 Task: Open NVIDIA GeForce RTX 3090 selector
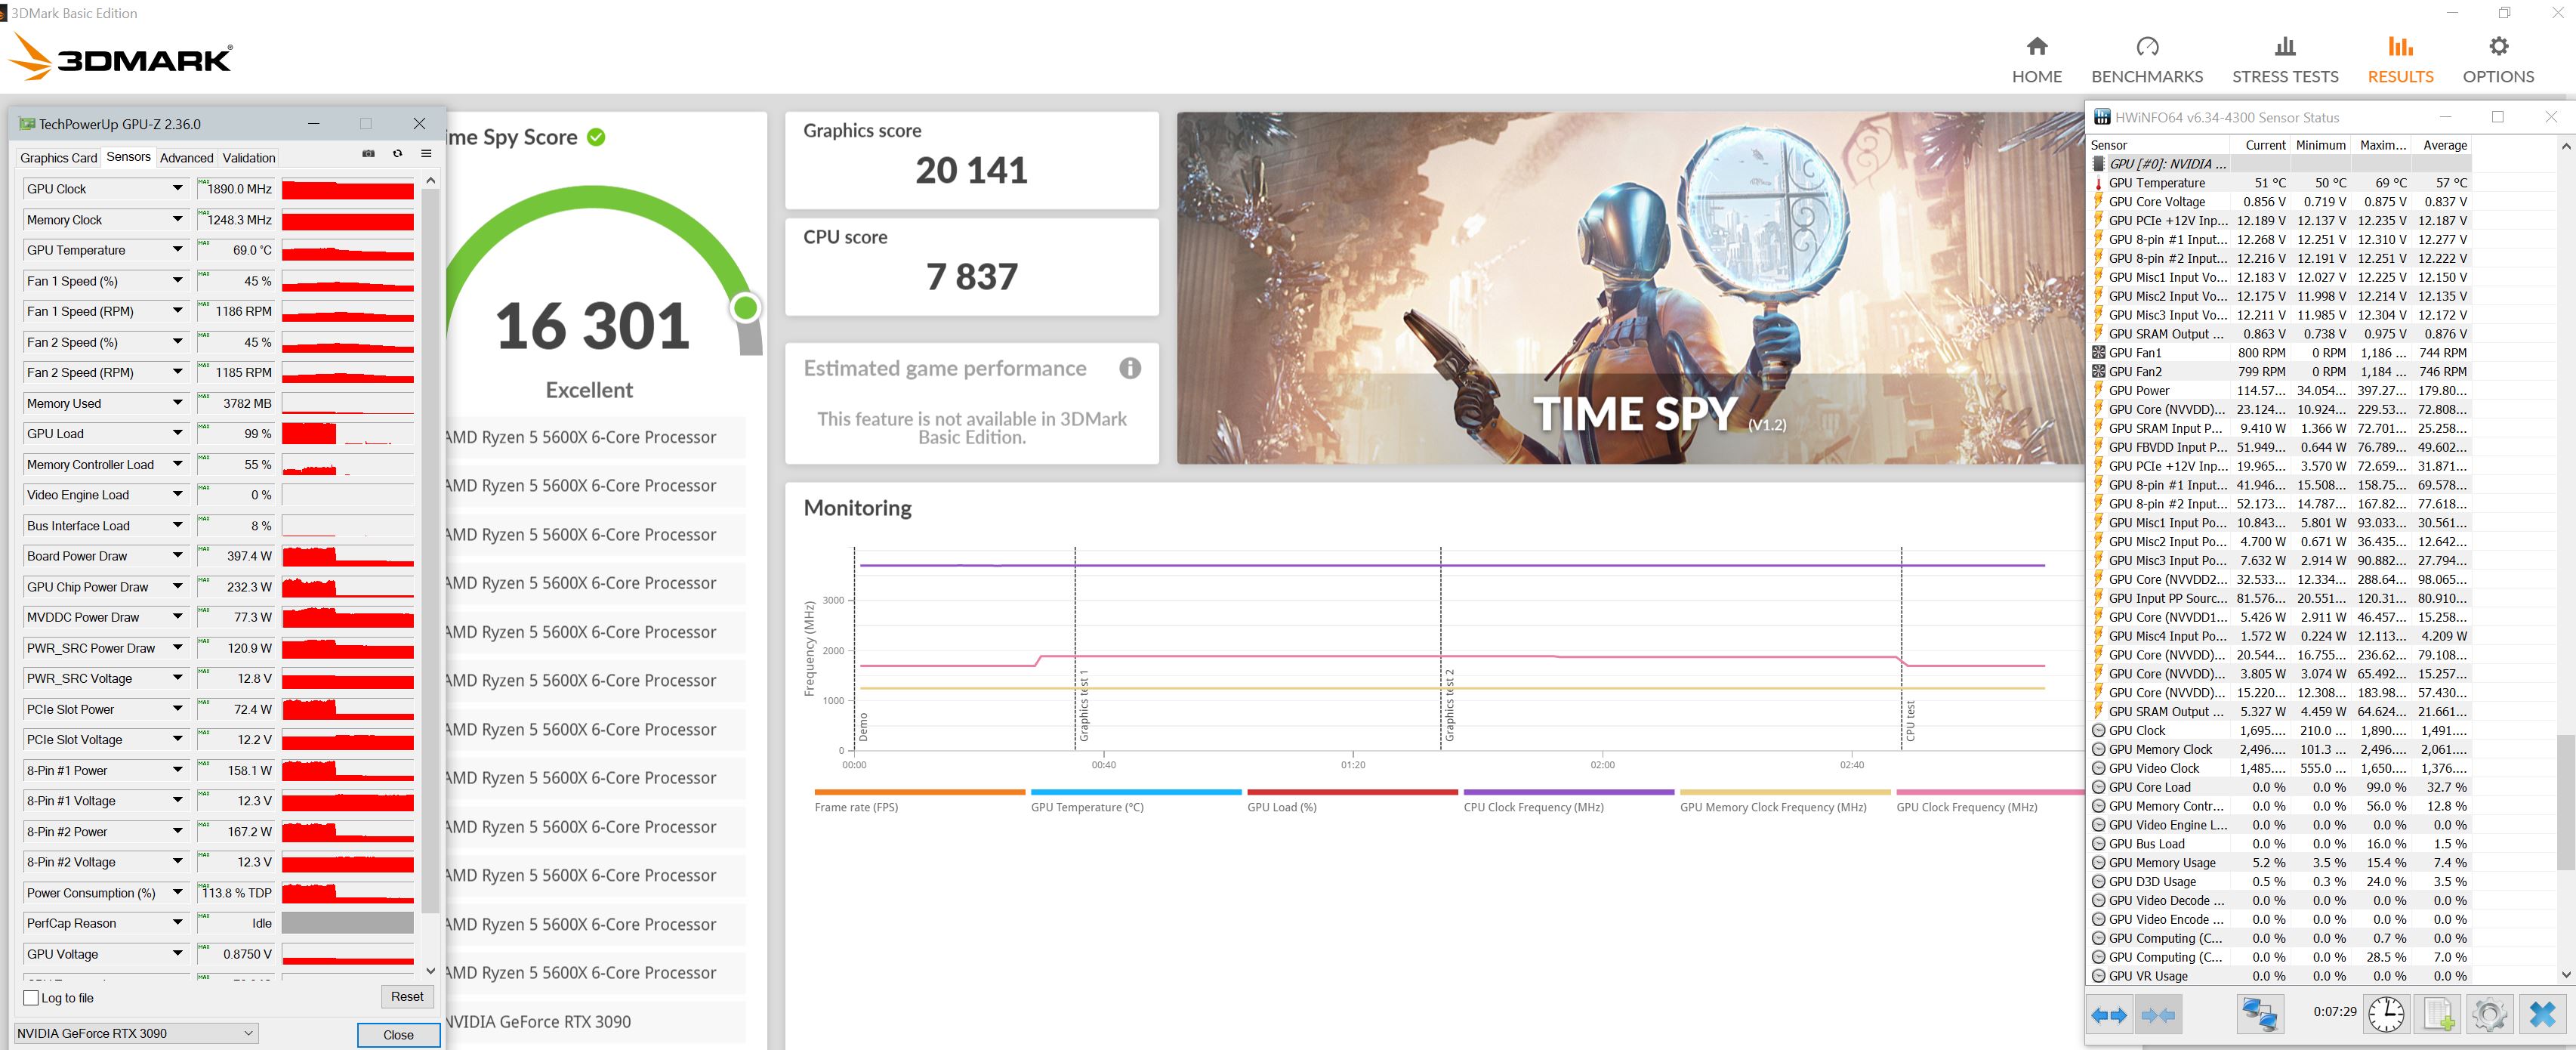[135, 1033]
